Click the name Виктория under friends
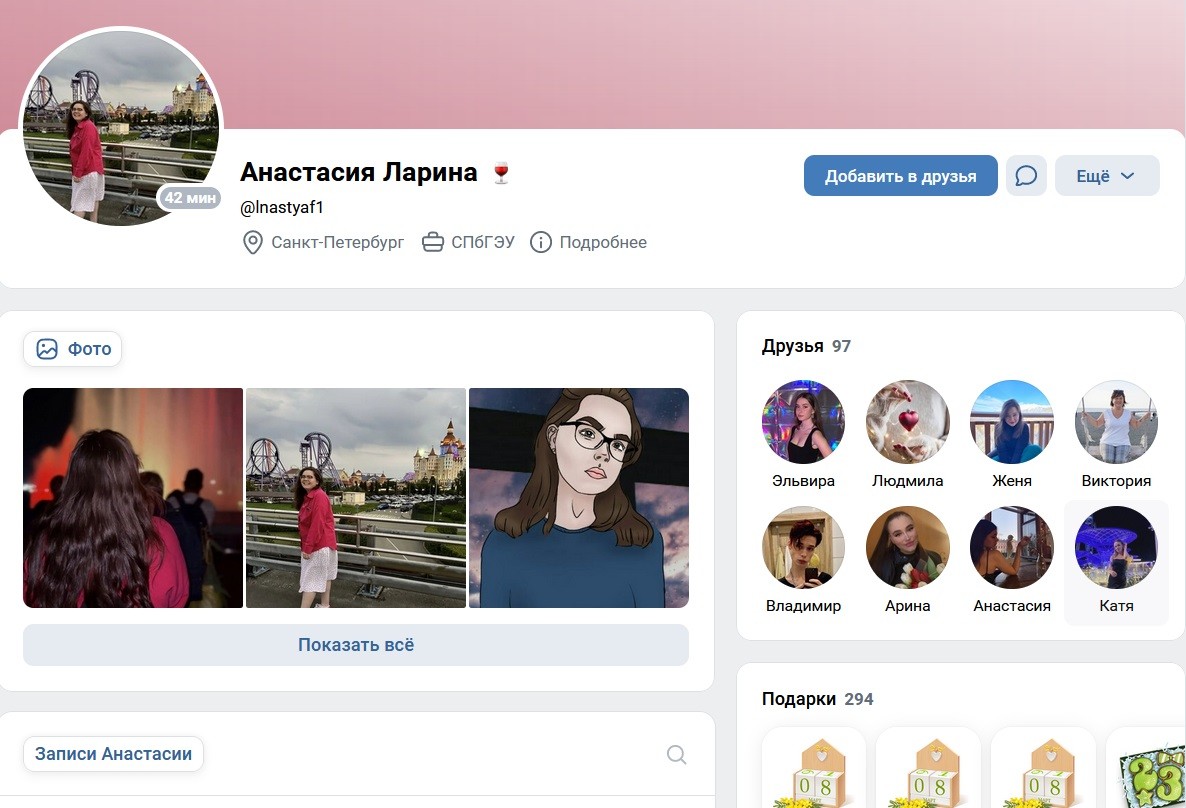This screenshot has height=808, width=1186. 1116,480
